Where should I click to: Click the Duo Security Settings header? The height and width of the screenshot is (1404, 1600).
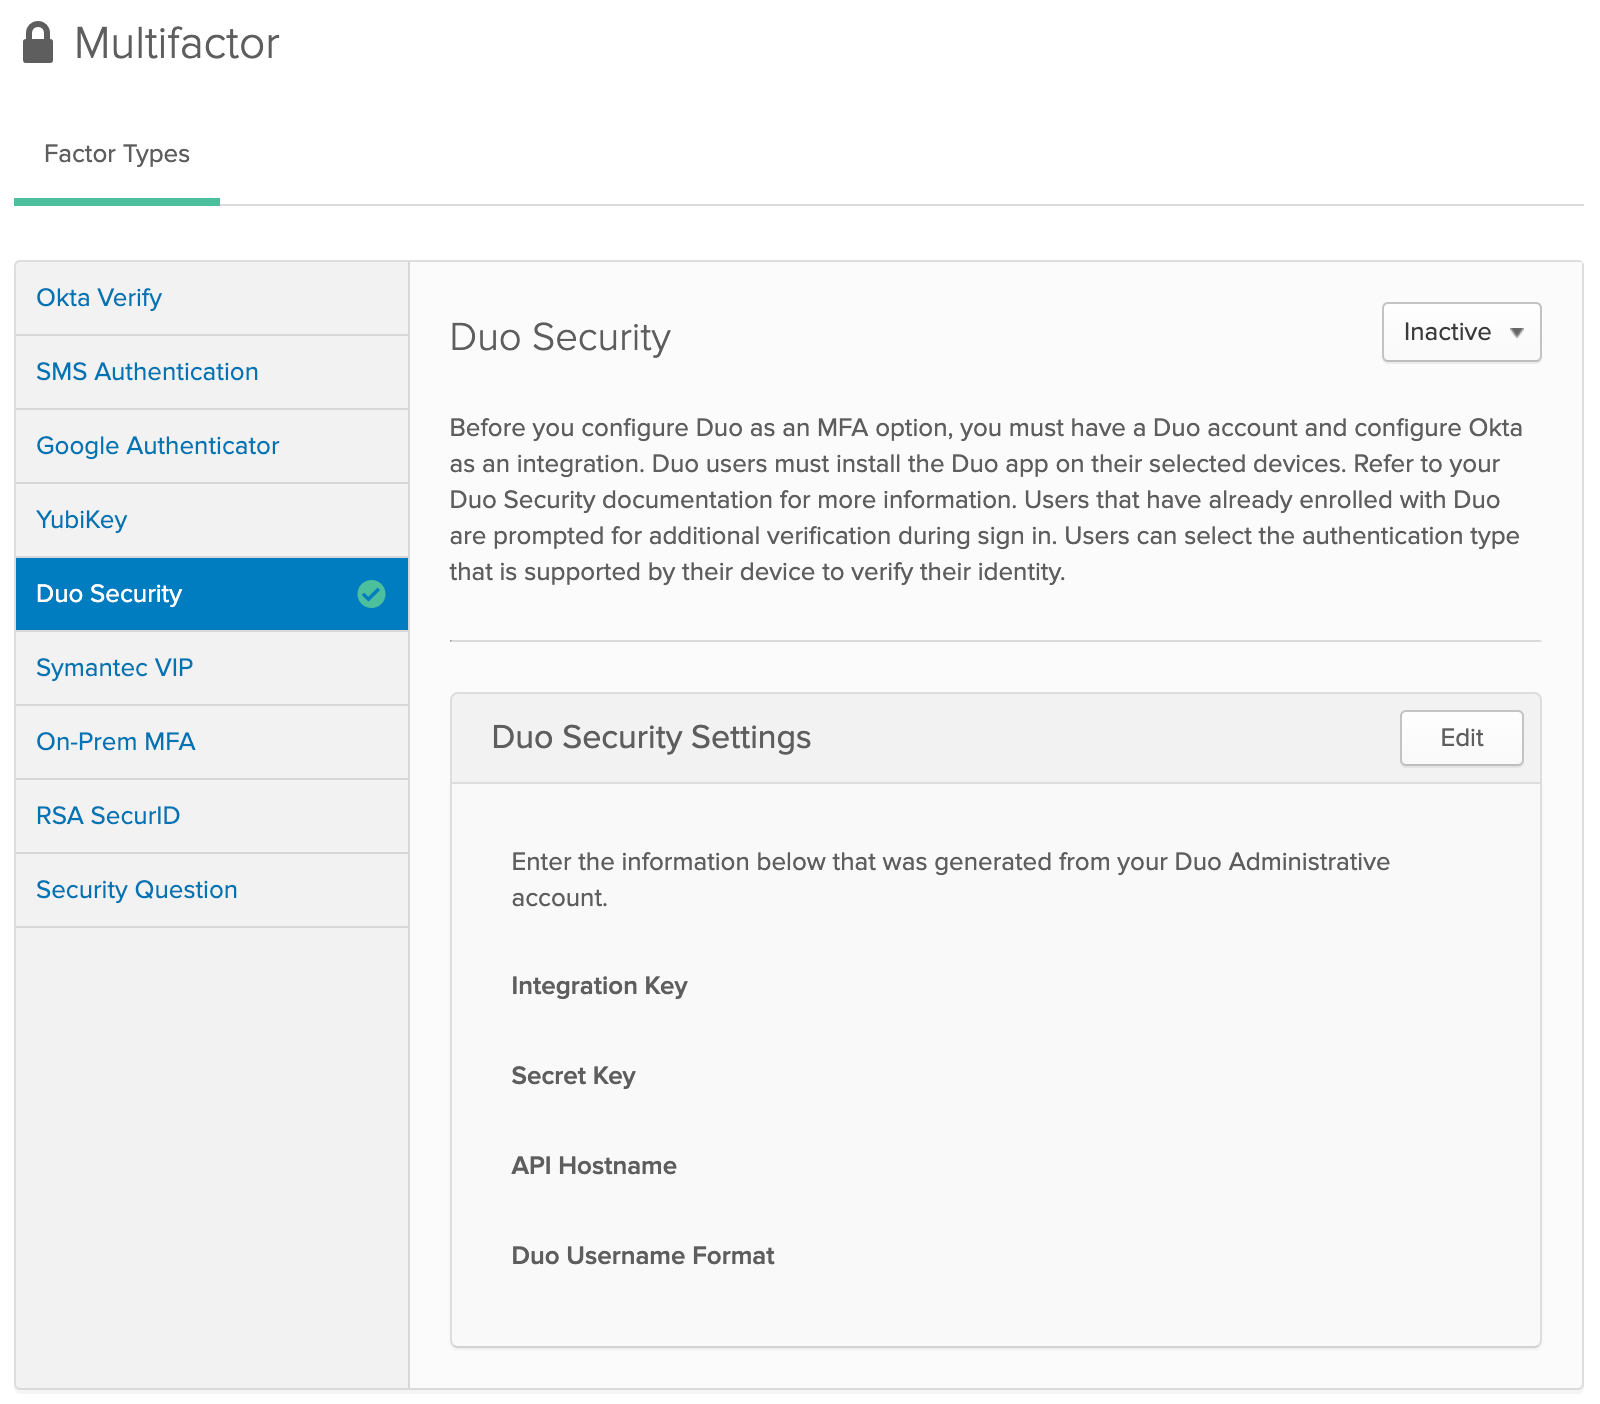coord(652,738)
